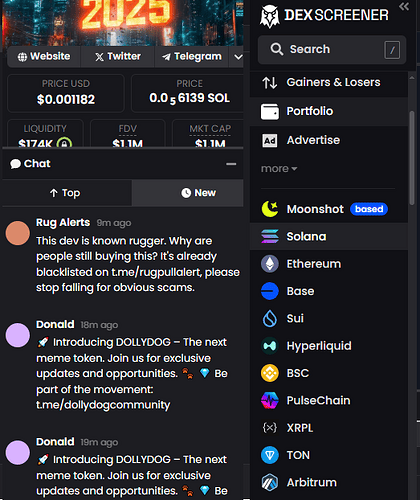Select TON chain label

(298, 455)
